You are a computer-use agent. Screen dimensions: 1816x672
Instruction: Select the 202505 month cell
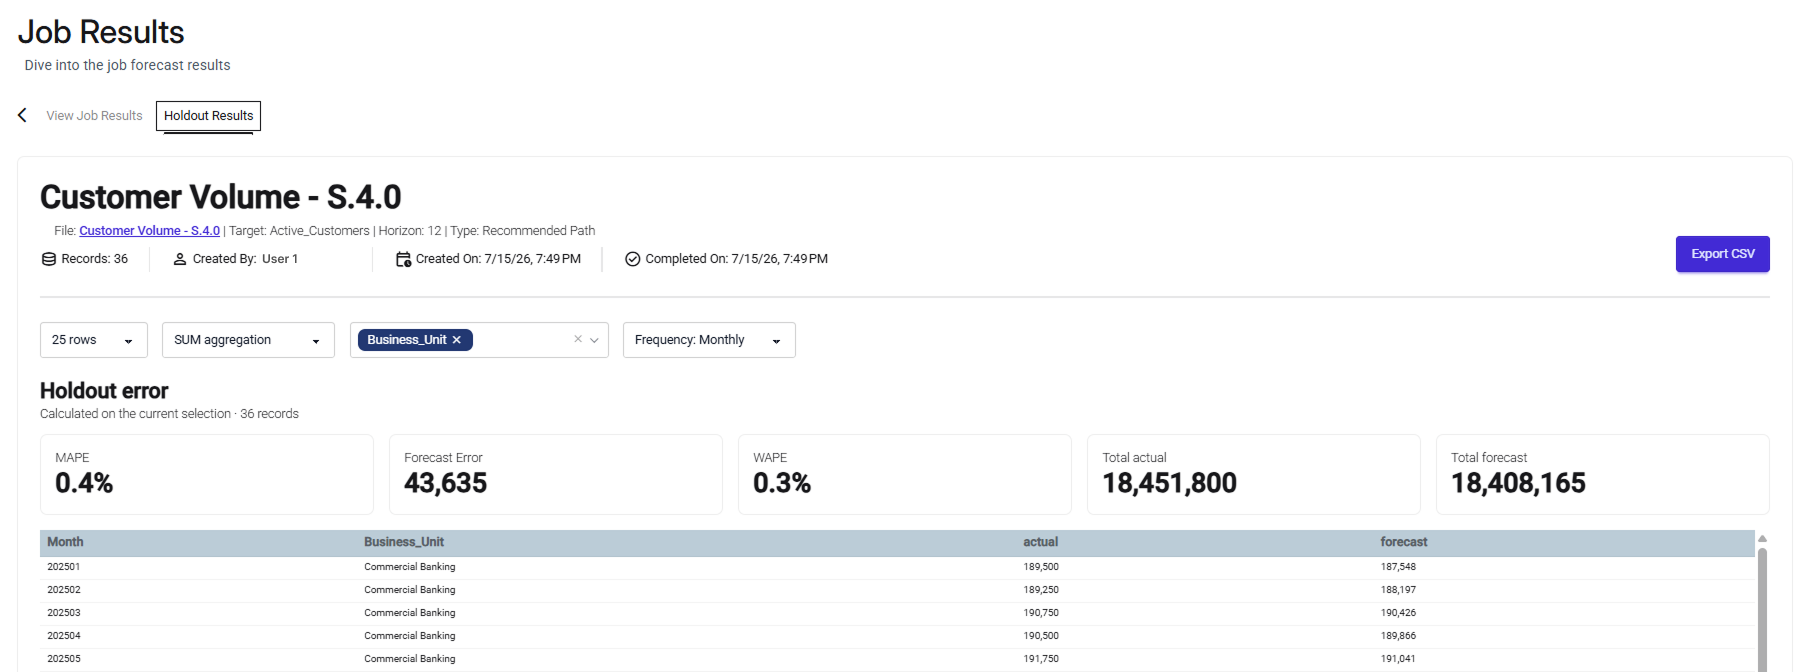64,659
